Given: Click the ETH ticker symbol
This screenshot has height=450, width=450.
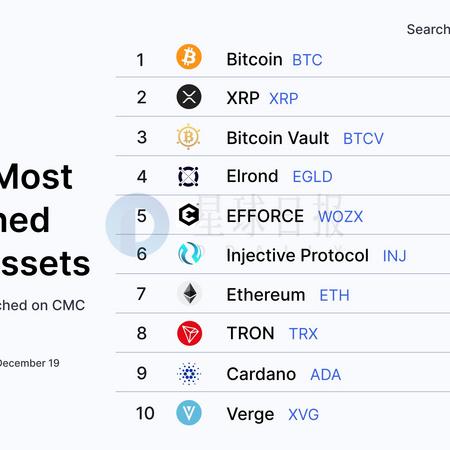Looking at the screenshot, I should 334,295.
